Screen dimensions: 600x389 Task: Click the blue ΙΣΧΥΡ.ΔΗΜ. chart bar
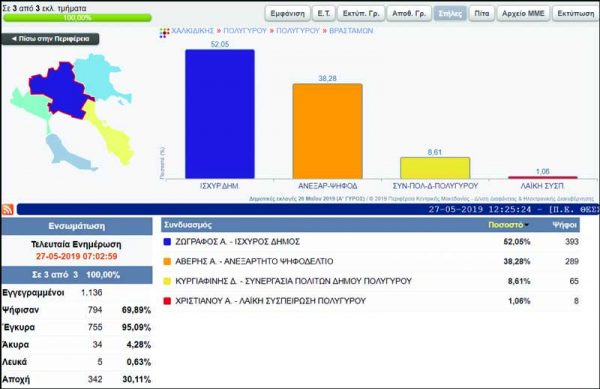click(x=220, y=114)
